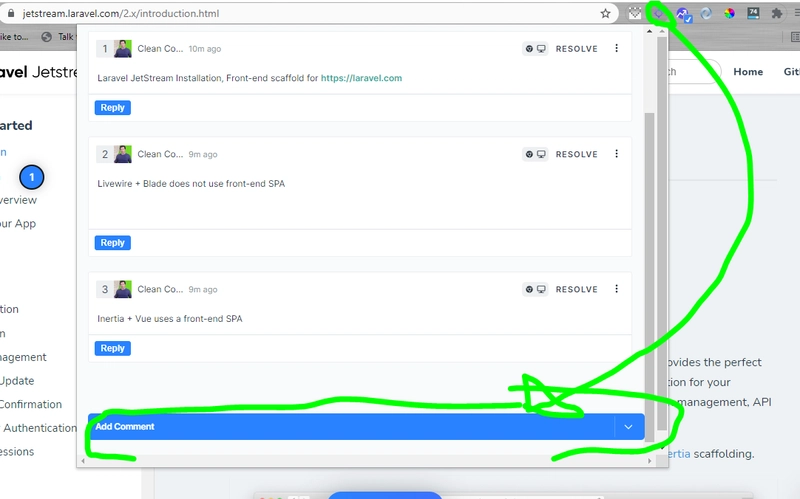
Task: Resolve comment 2 about Livewire + Blade
Action: [577, 154]
